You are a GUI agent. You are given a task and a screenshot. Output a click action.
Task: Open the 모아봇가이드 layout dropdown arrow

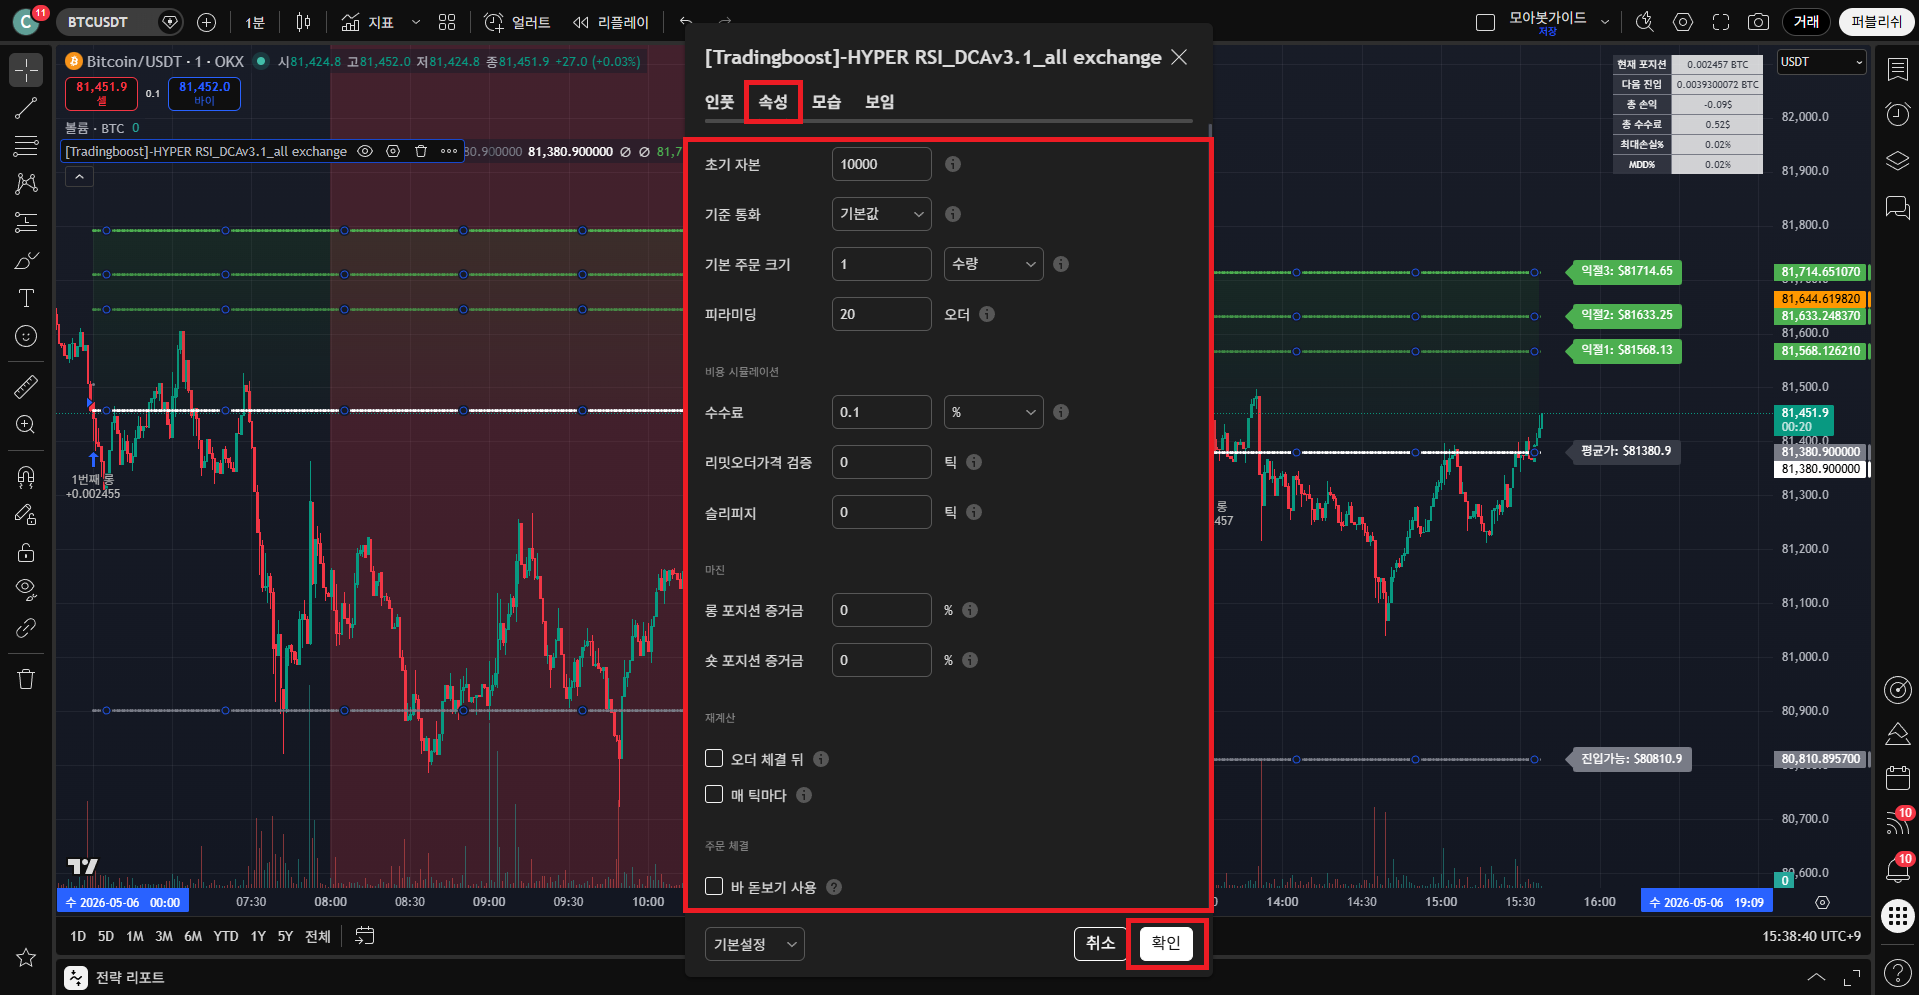1605,22
